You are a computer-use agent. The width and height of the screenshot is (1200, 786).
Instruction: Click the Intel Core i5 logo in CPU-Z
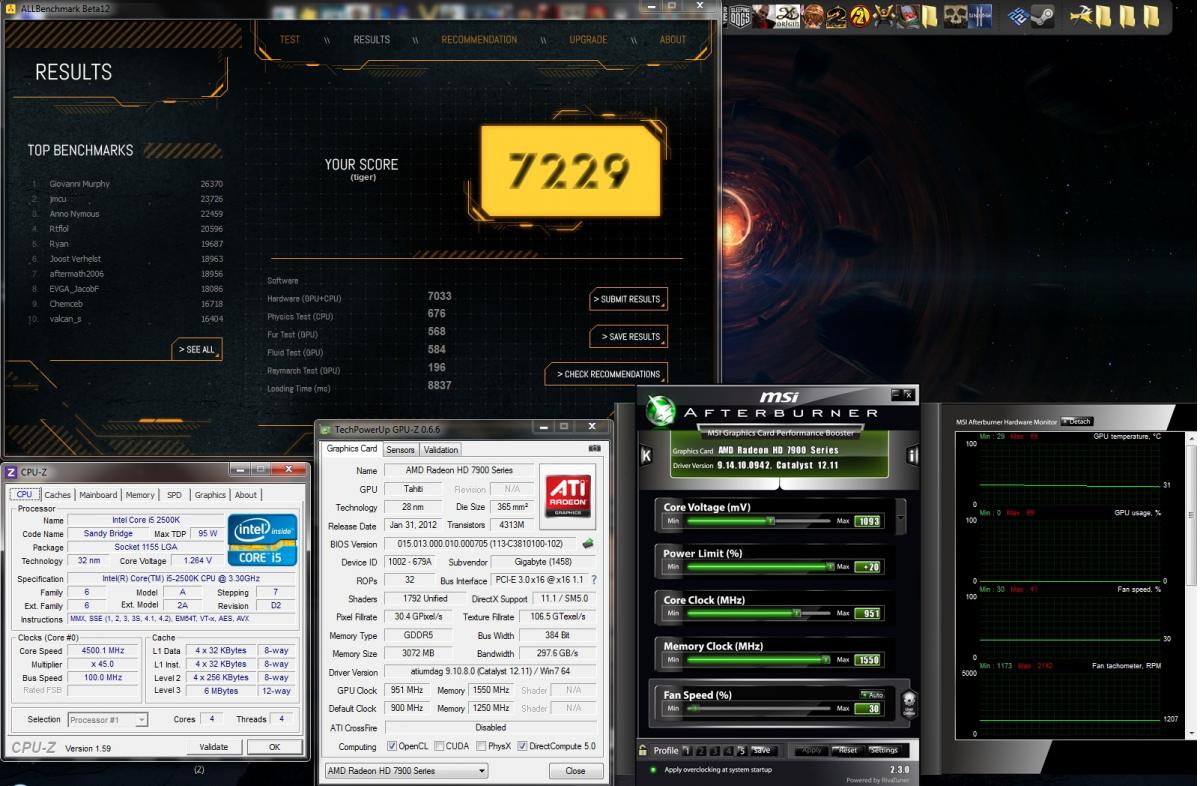point(260,539)
